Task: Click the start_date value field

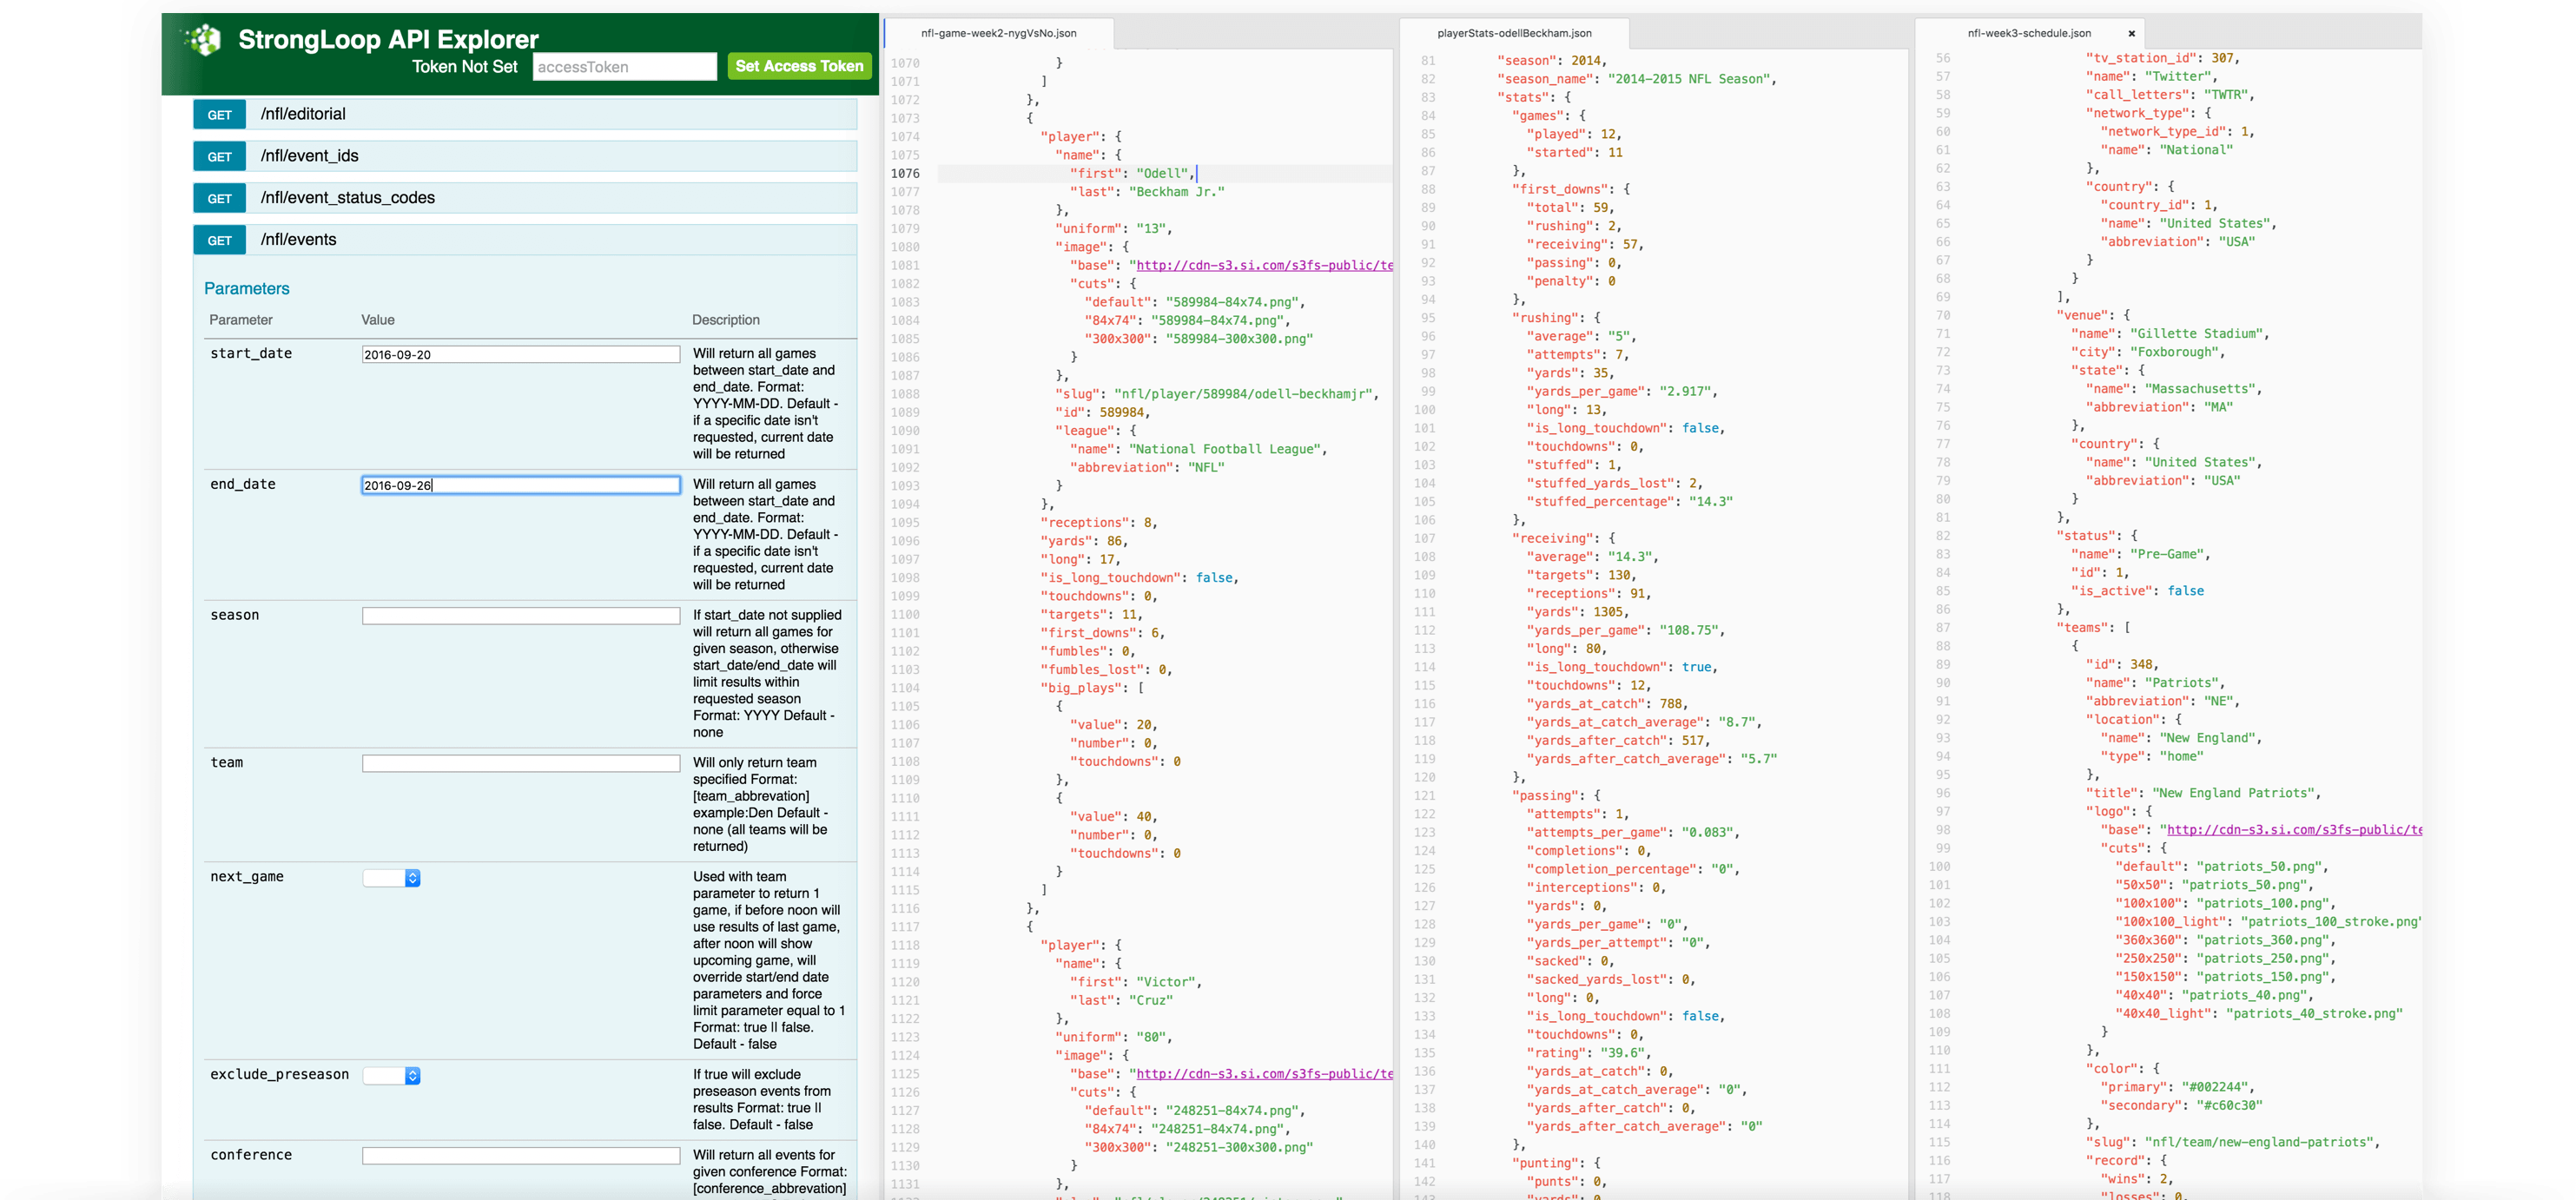Action: coord(520,355)
